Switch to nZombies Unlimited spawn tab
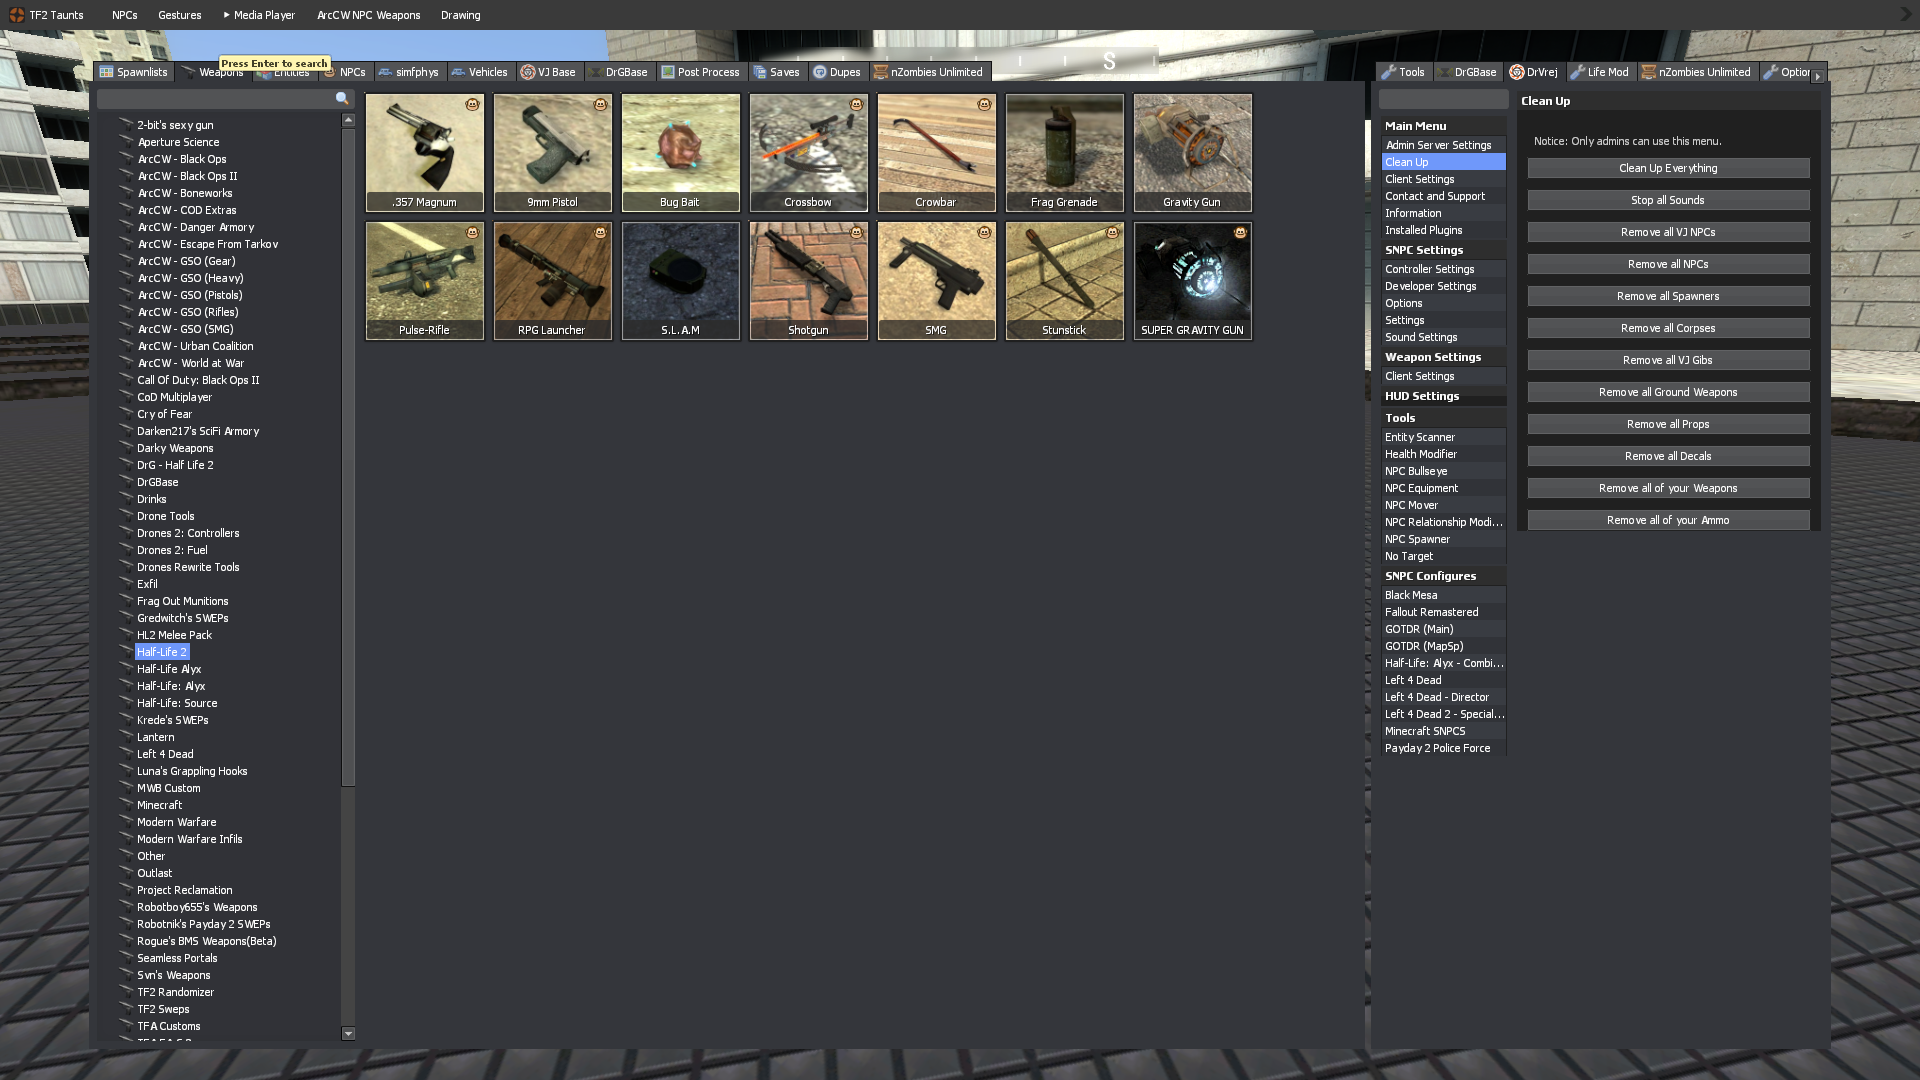 (928, 72)
